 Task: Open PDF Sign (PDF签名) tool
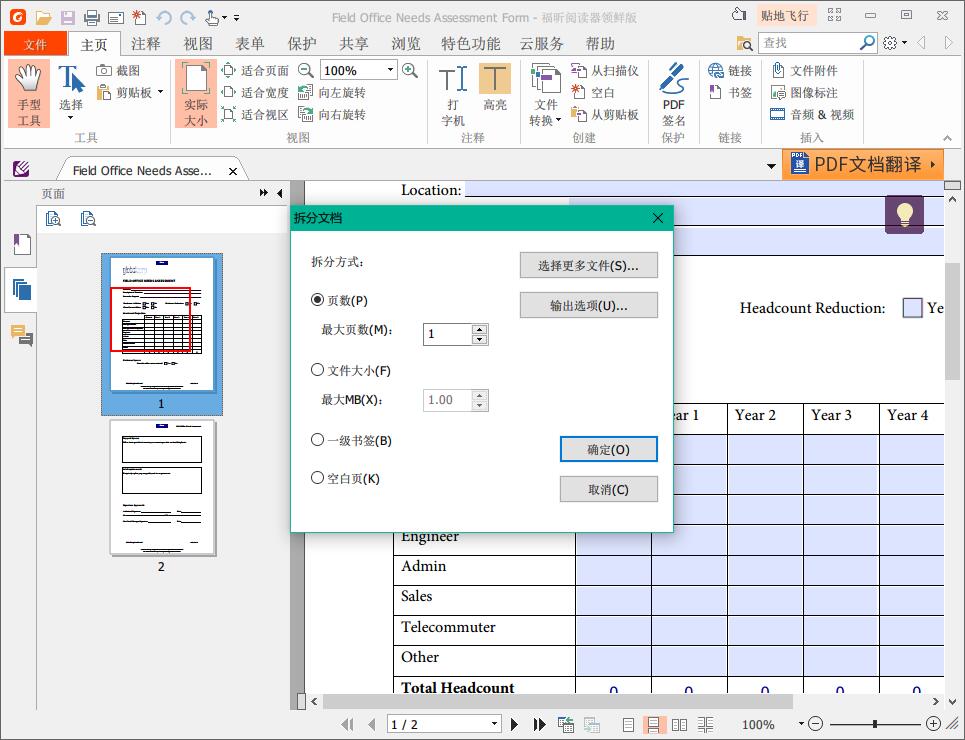674,94
